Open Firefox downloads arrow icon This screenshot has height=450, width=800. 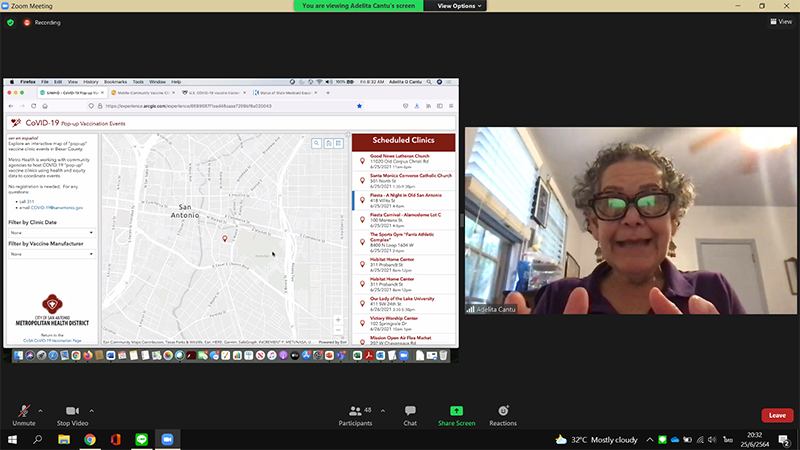417,106
